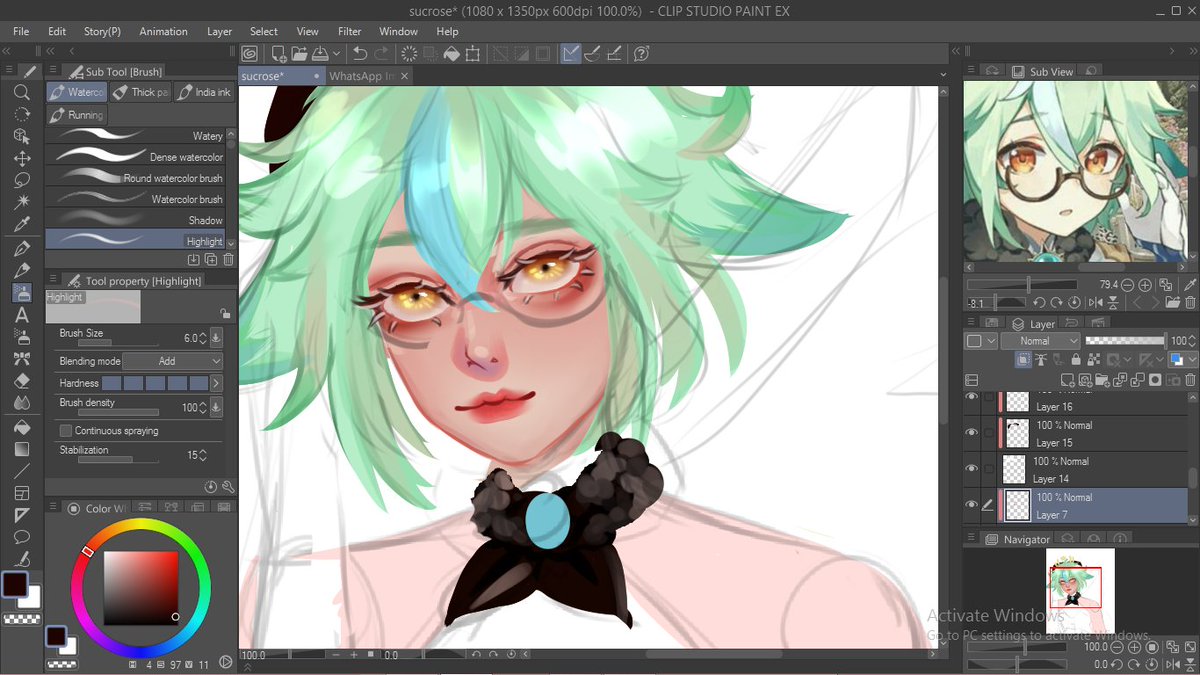Open save options dropdown arrow in command bar
The width and height of the screenshot is (1200, 675).
[x=336, y=53]
